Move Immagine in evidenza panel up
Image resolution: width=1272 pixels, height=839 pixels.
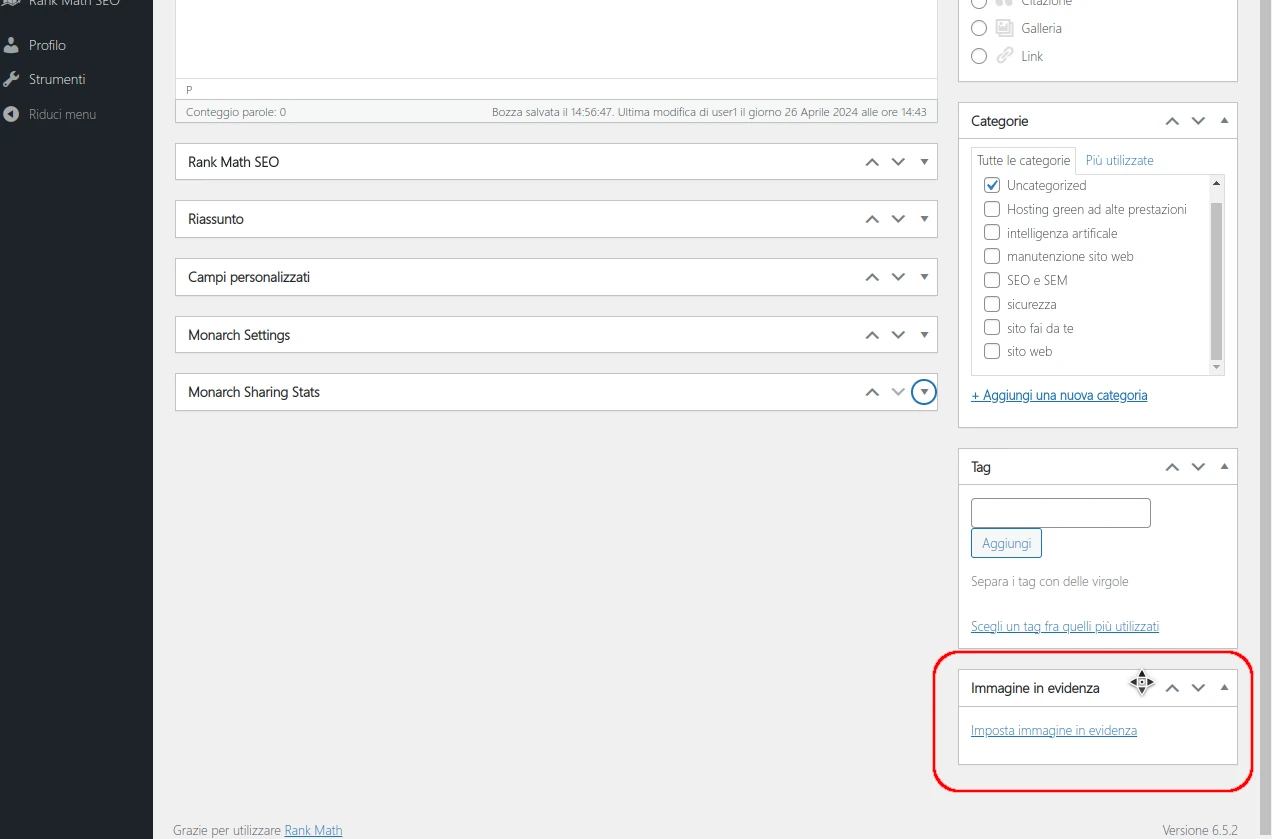[x=1172, y=688]
